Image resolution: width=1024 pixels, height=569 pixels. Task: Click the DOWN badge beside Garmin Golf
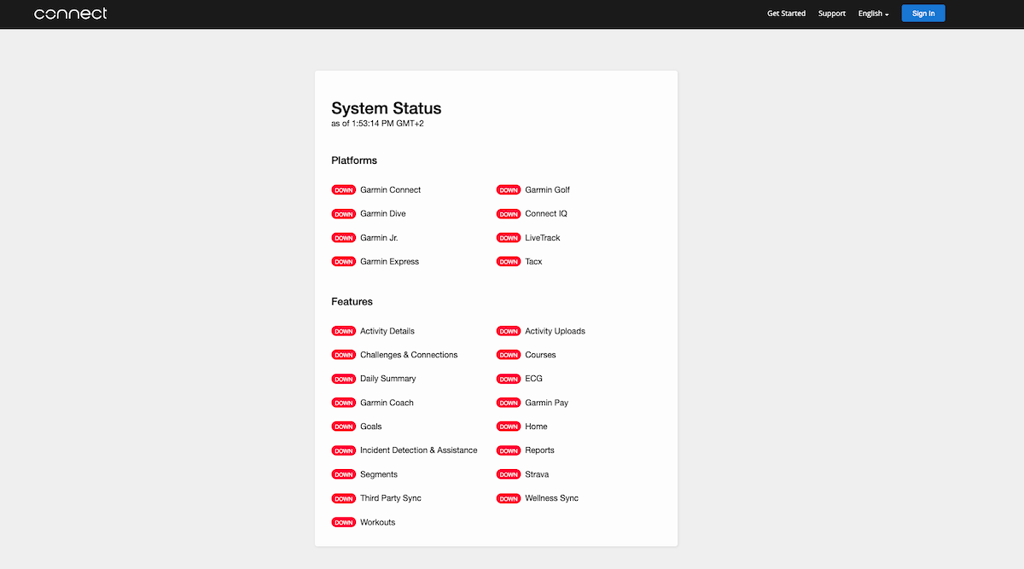(508, 190)
